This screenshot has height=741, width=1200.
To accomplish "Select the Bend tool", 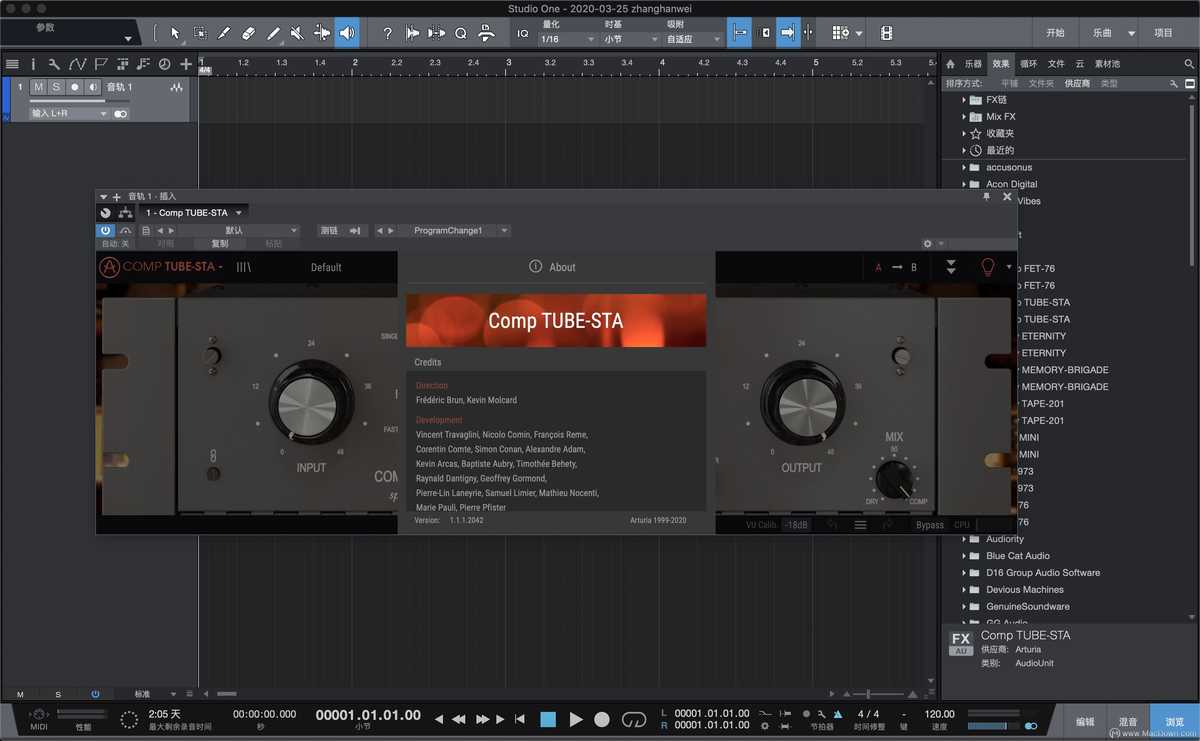I will tap(322, 33).
